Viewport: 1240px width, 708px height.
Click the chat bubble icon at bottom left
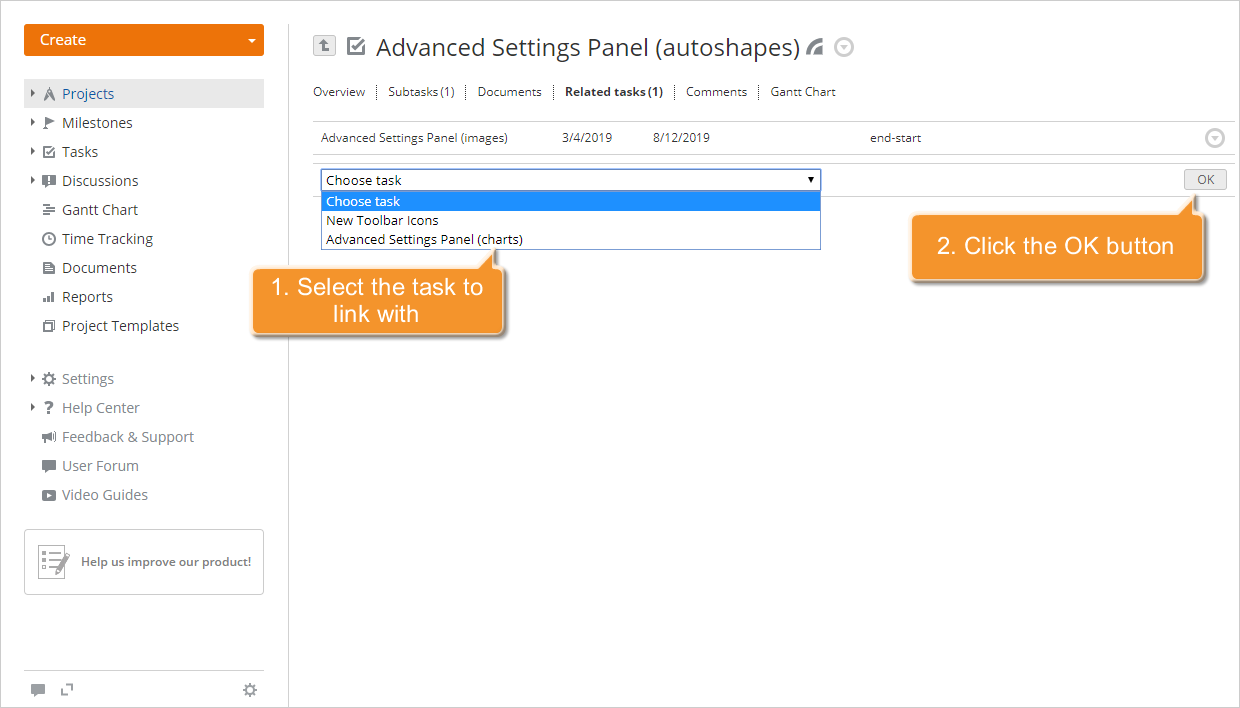[x=38, y=689]
